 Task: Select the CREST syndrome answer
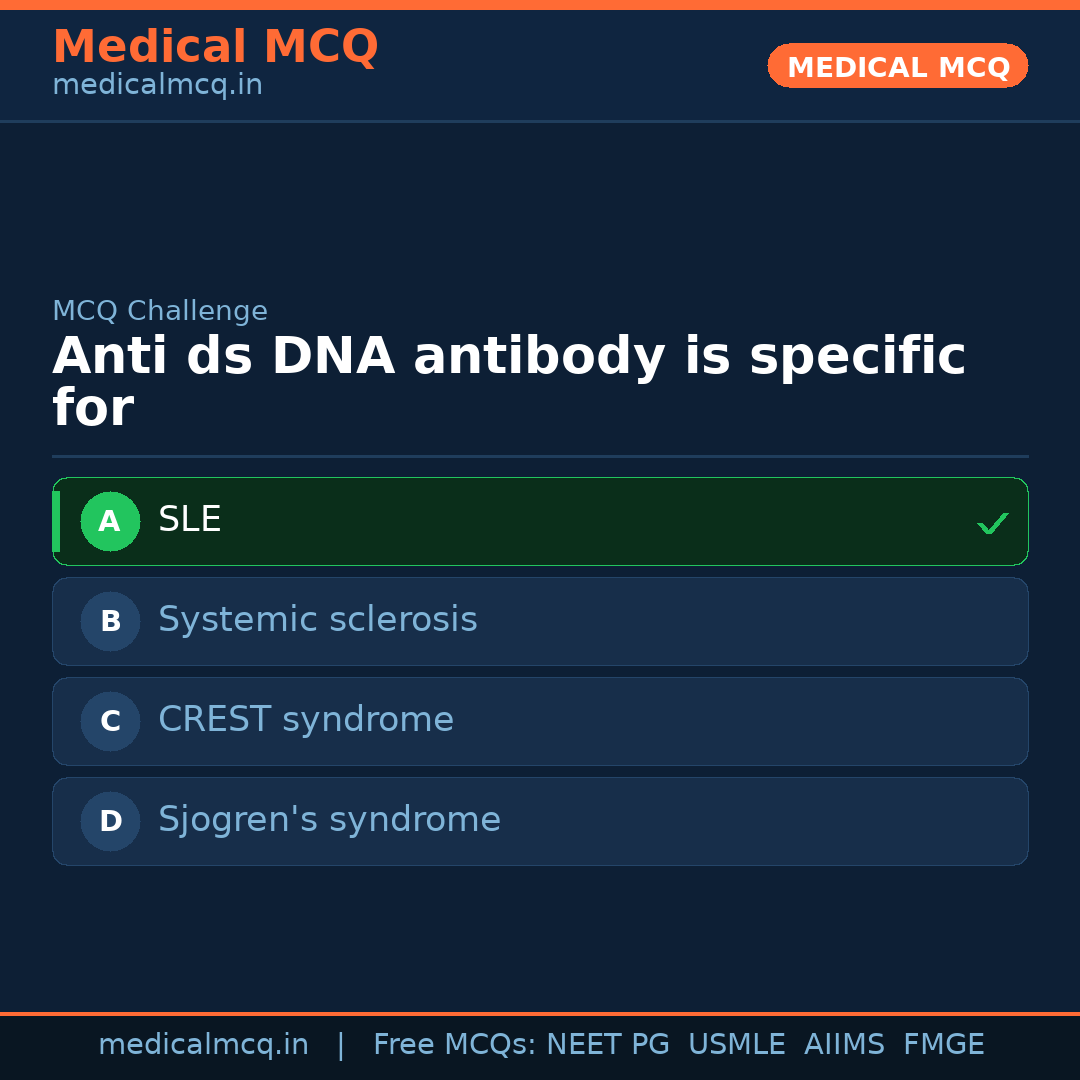306,720
